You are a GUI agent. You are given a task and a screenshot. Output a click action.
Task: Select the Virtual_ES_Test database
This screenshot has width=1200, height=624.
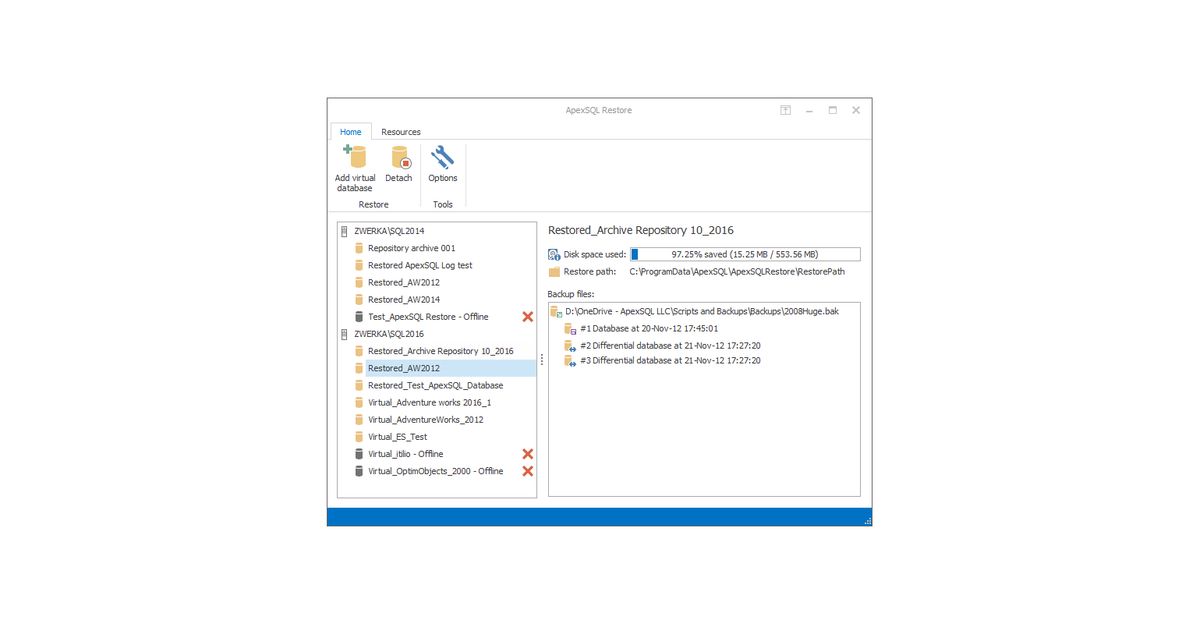(397, 436)
